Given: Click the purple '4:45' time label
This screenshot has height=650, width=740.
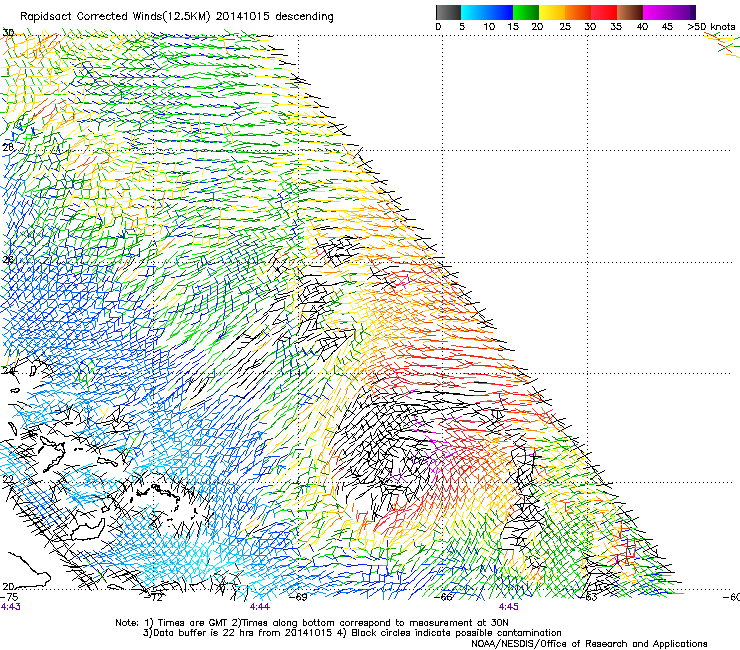Looking at the screenshot, I should (x=508, y=607).
